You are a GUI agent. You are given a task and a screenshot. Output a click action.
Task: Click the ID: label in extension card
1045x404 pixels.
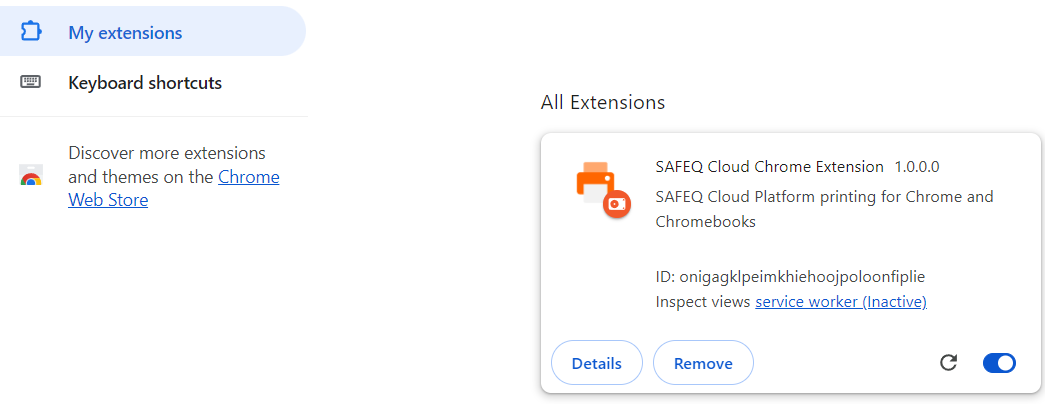click(x=664, y=276)
